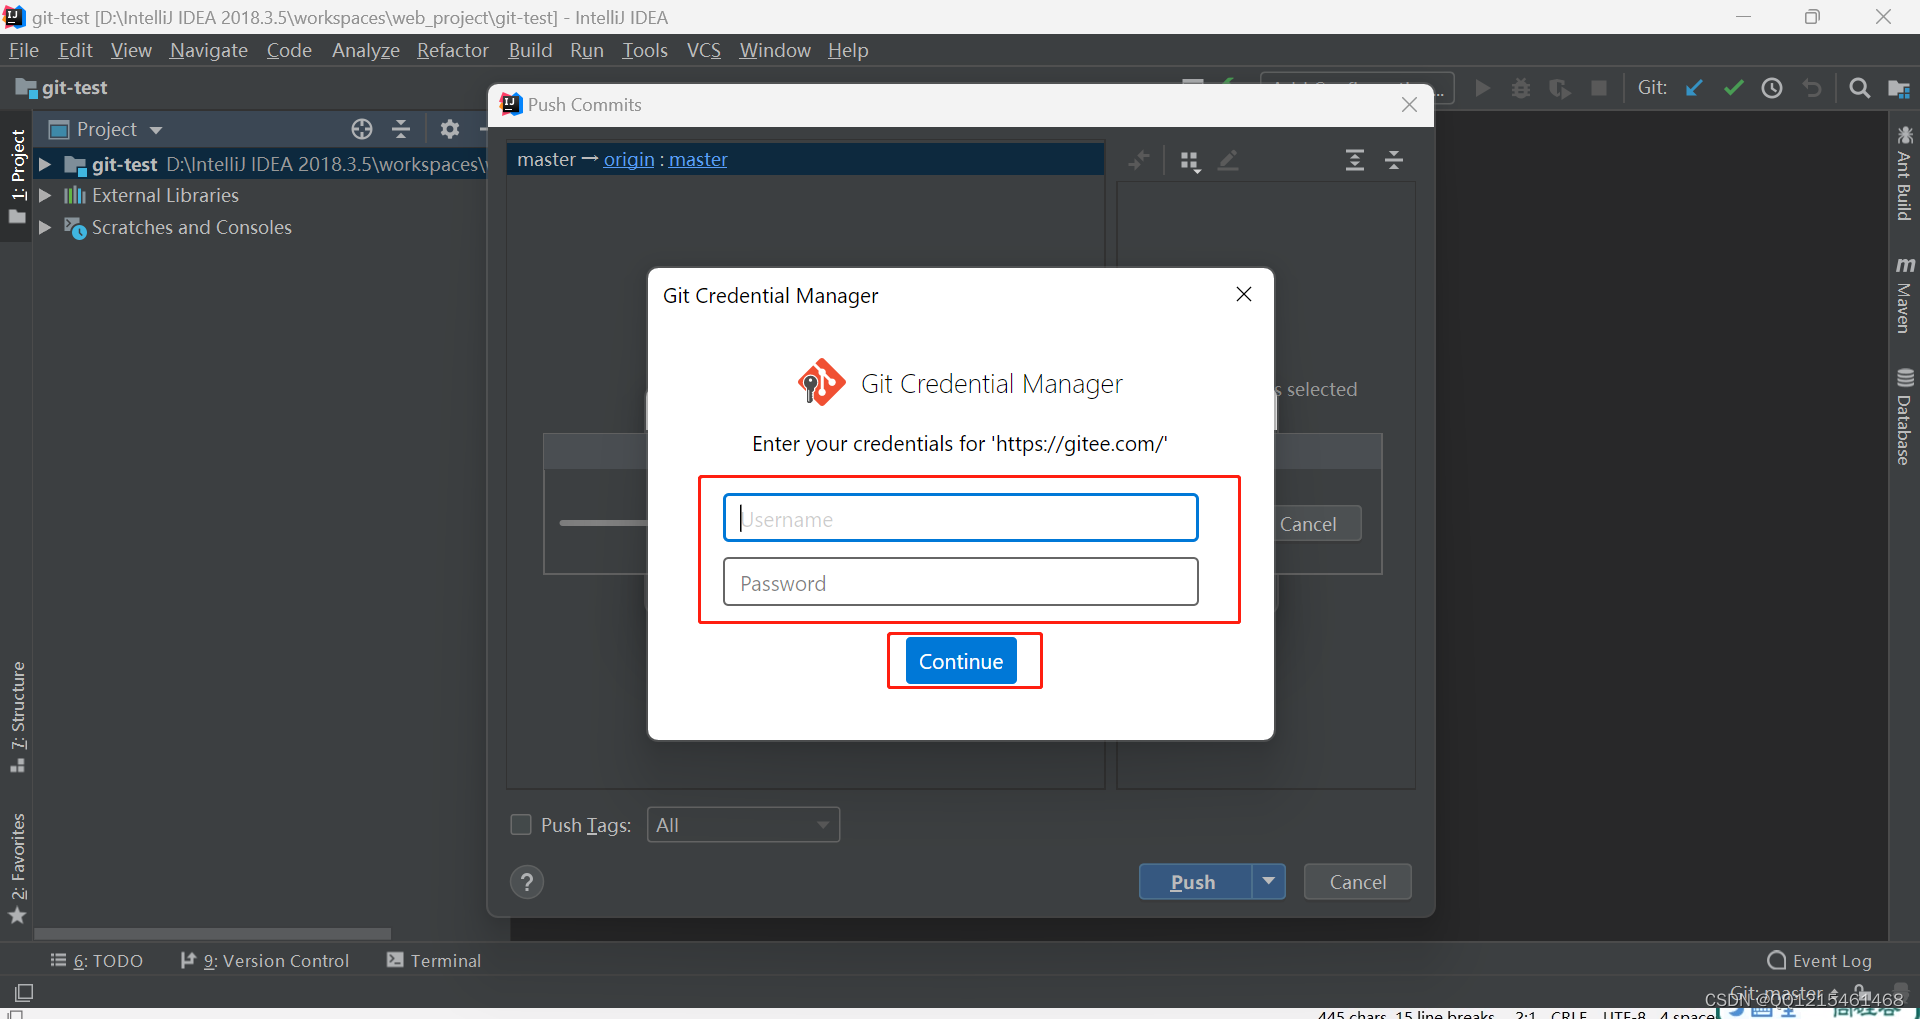The width and height of the screenshot is (1920, 1019).
Task: Open Search Everywhere magnifier icon
Action: pyautogui.click(x=1859, y=88)
